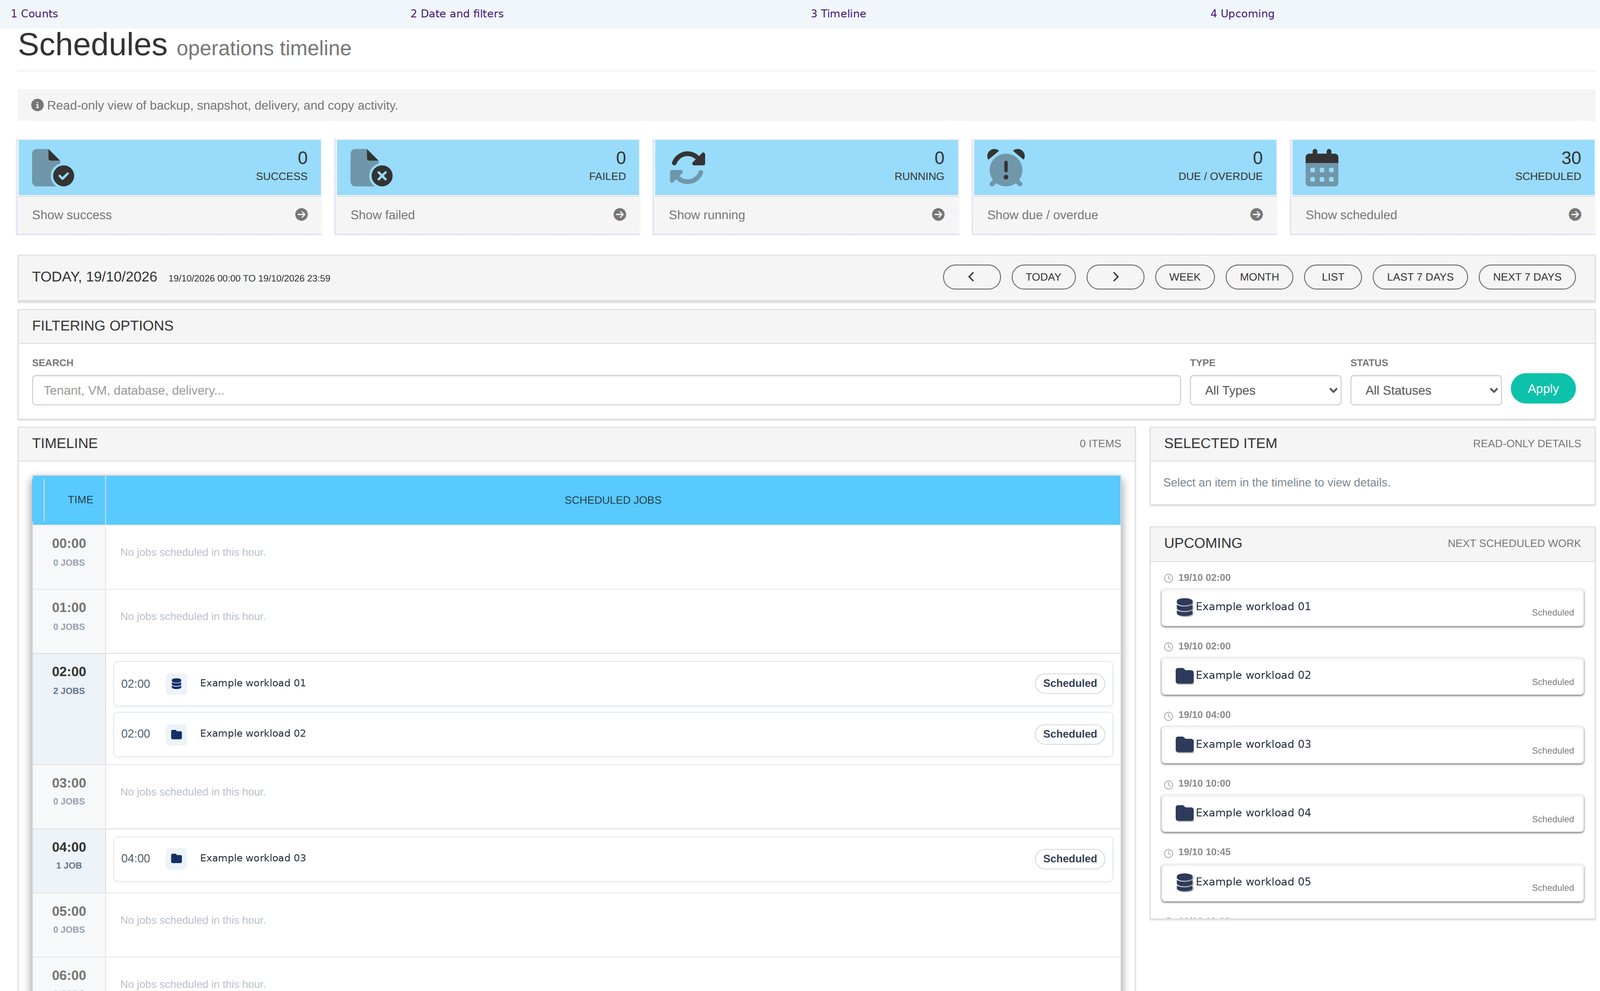
Task: Advance to next day with right chevron
Action: (1115, 277)
